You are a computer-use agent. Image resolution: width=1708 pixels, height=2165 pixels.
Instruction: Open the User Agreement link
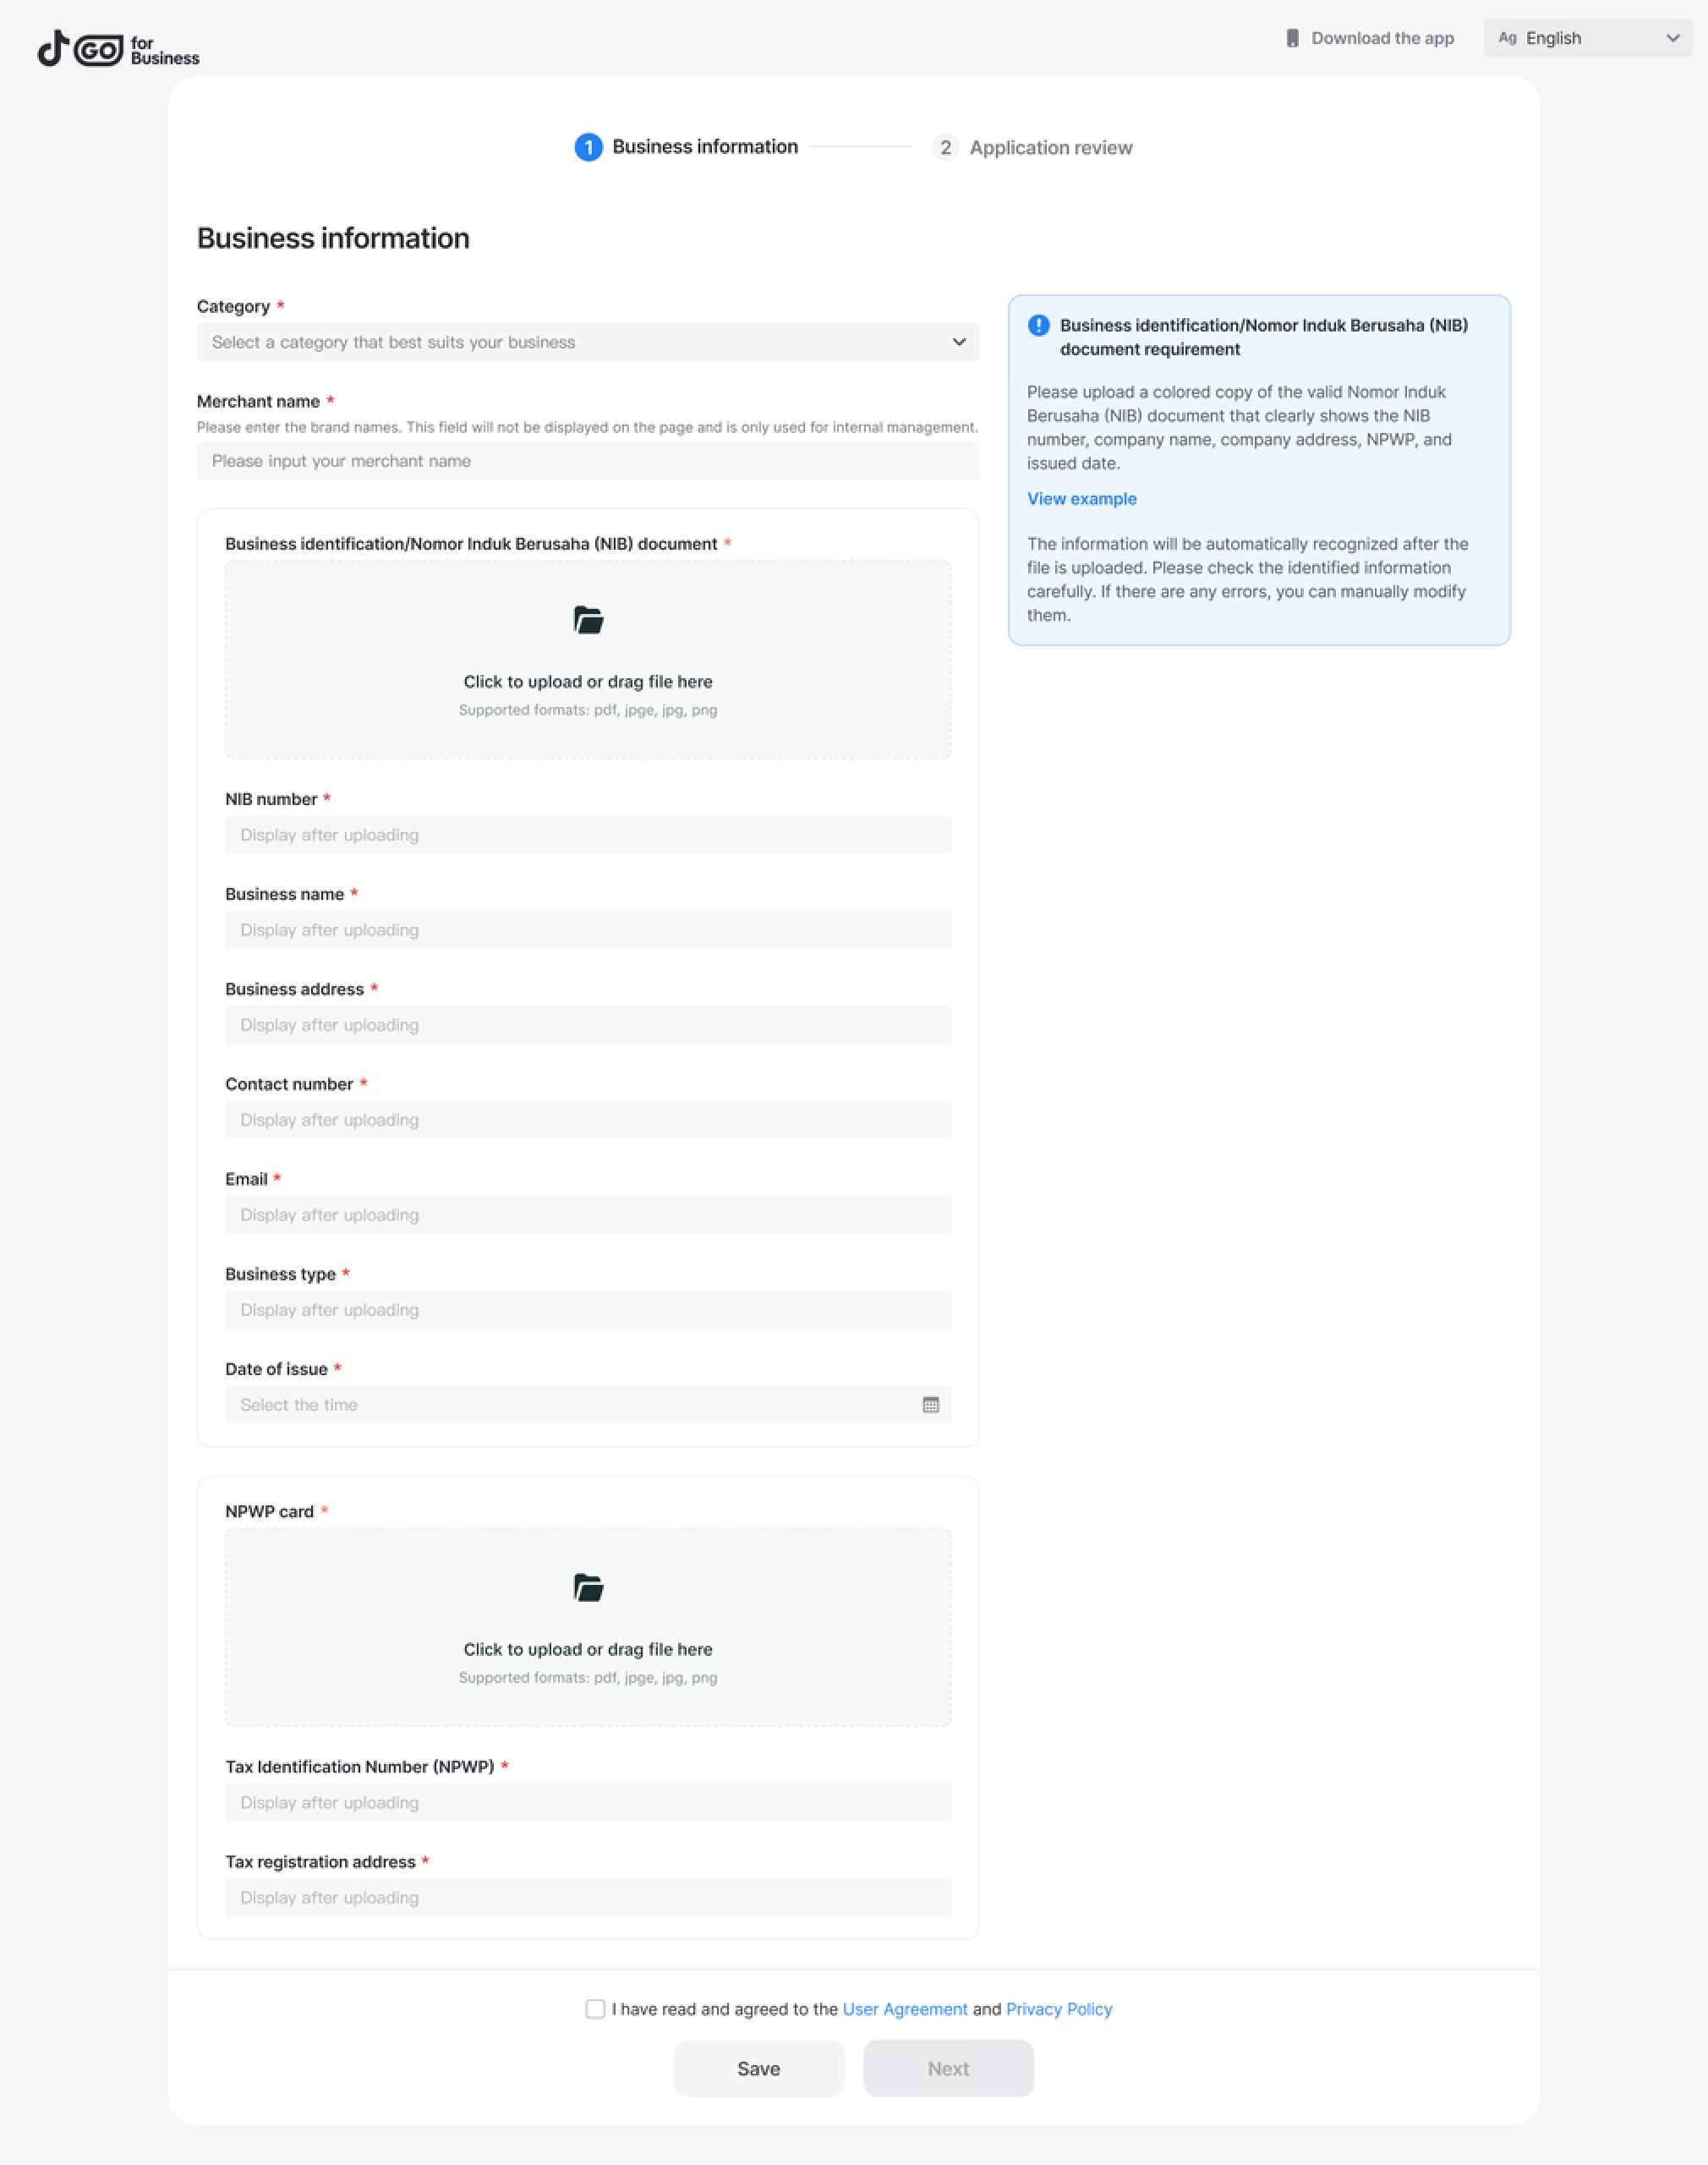(x=904, y=2009)
